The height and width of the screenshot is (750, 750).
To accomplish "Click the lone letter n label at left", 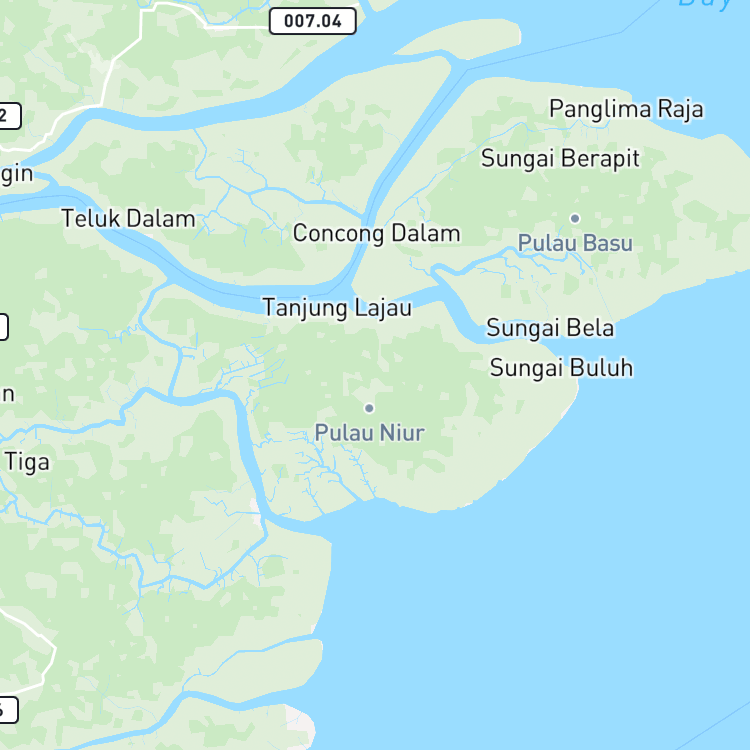I will coord(8,395).
